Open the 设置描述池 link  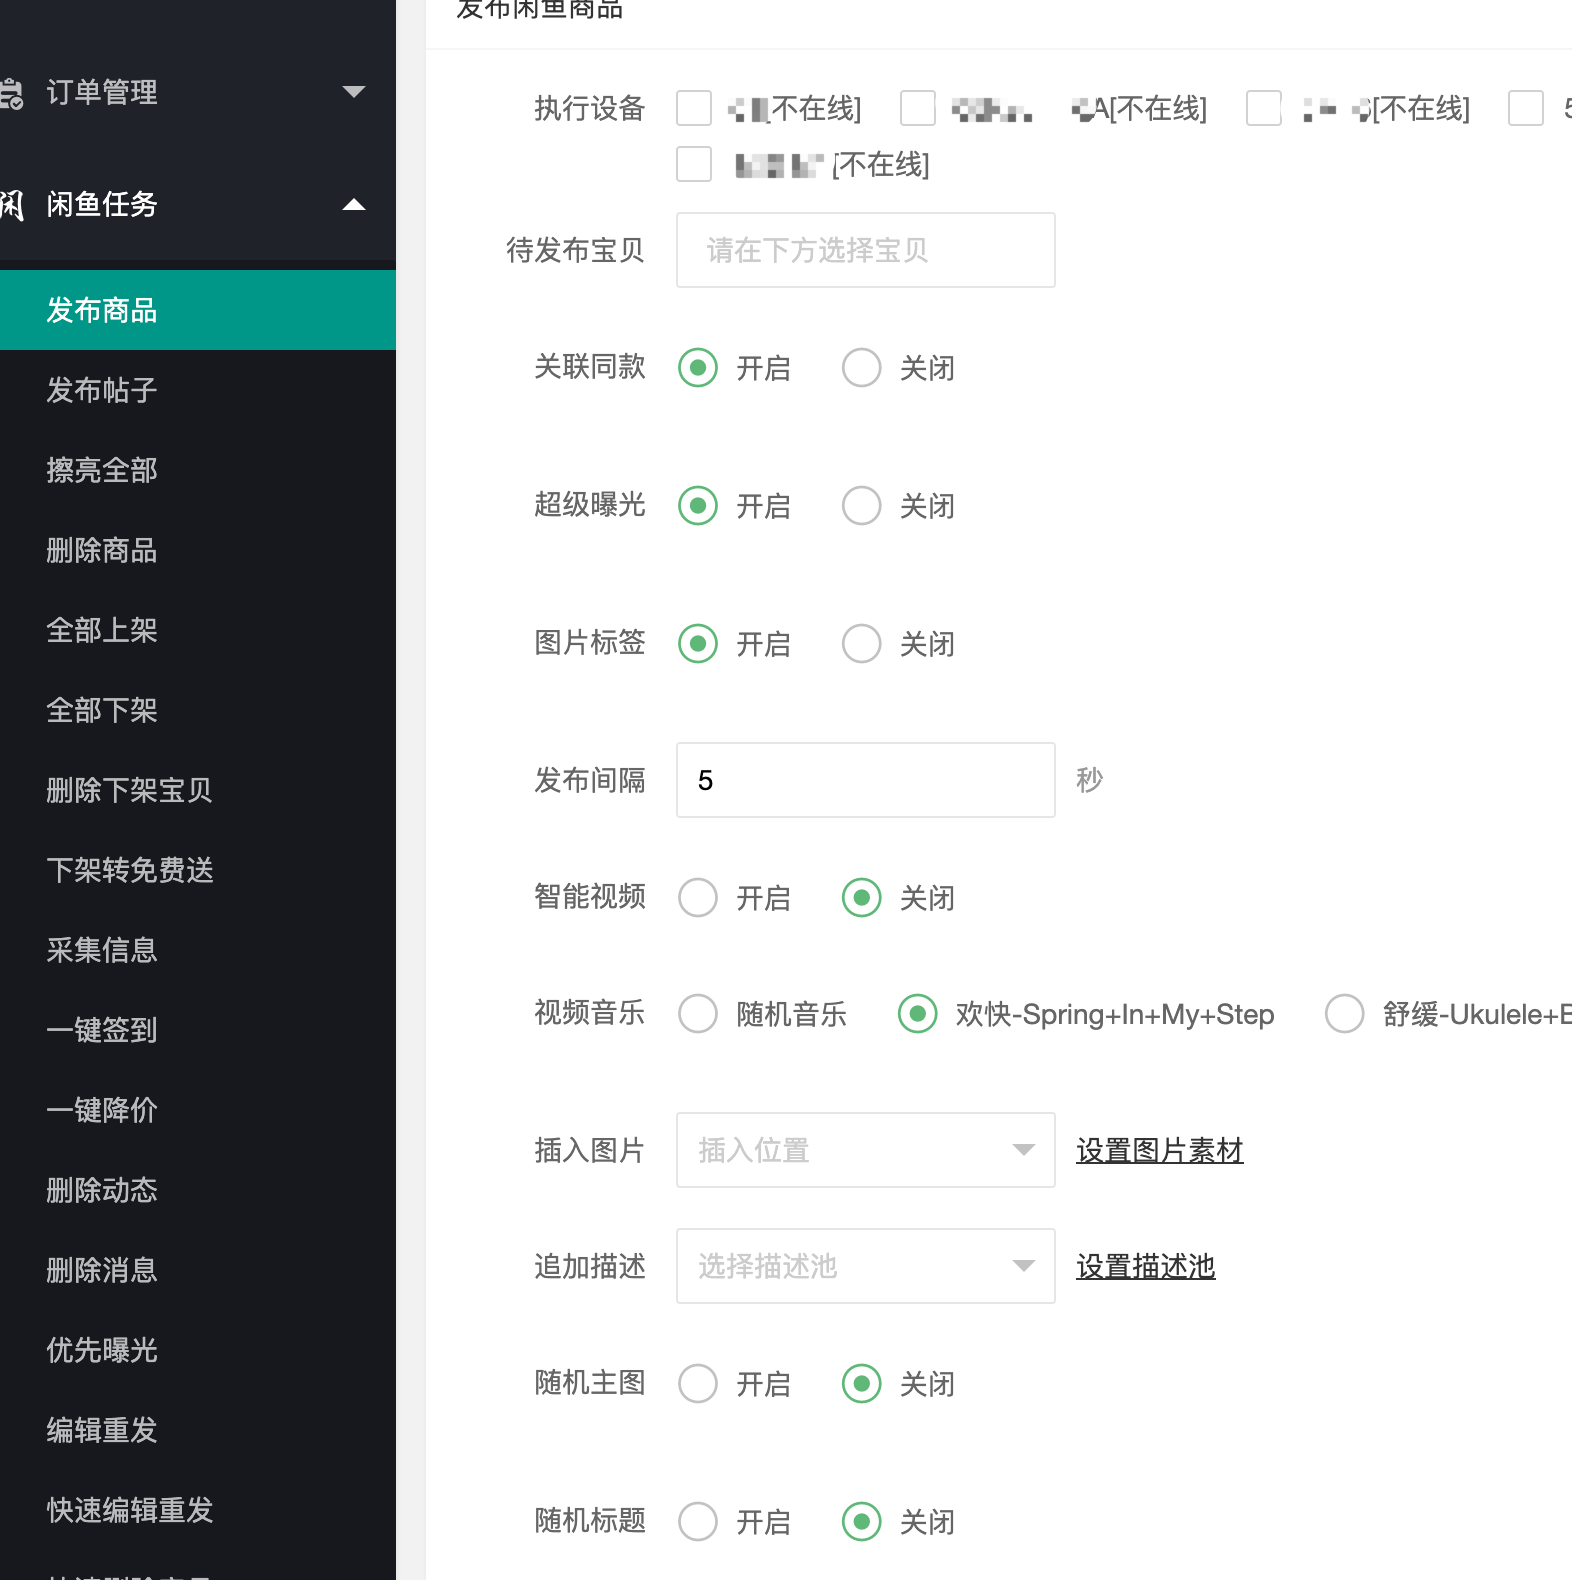click(1145, 1266)
